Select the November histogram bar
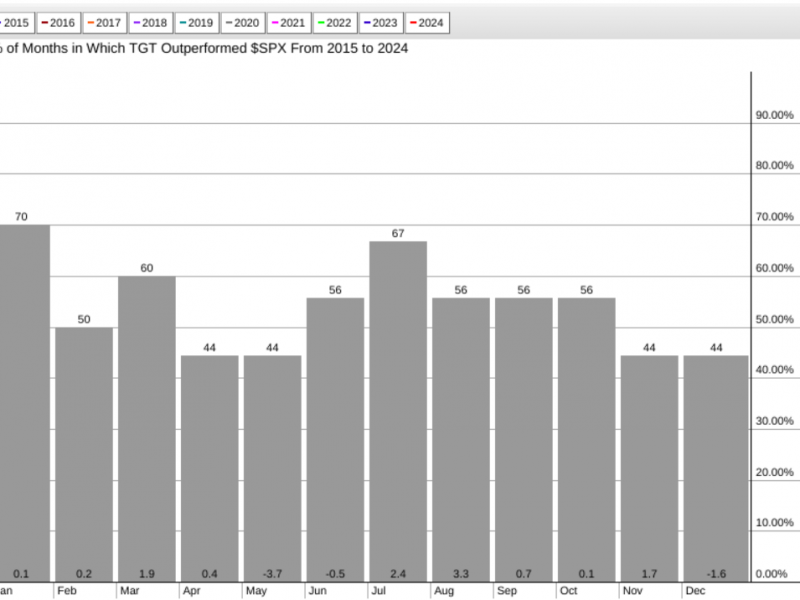This screenshot has height=600, width=800. (x=649, y=468)
